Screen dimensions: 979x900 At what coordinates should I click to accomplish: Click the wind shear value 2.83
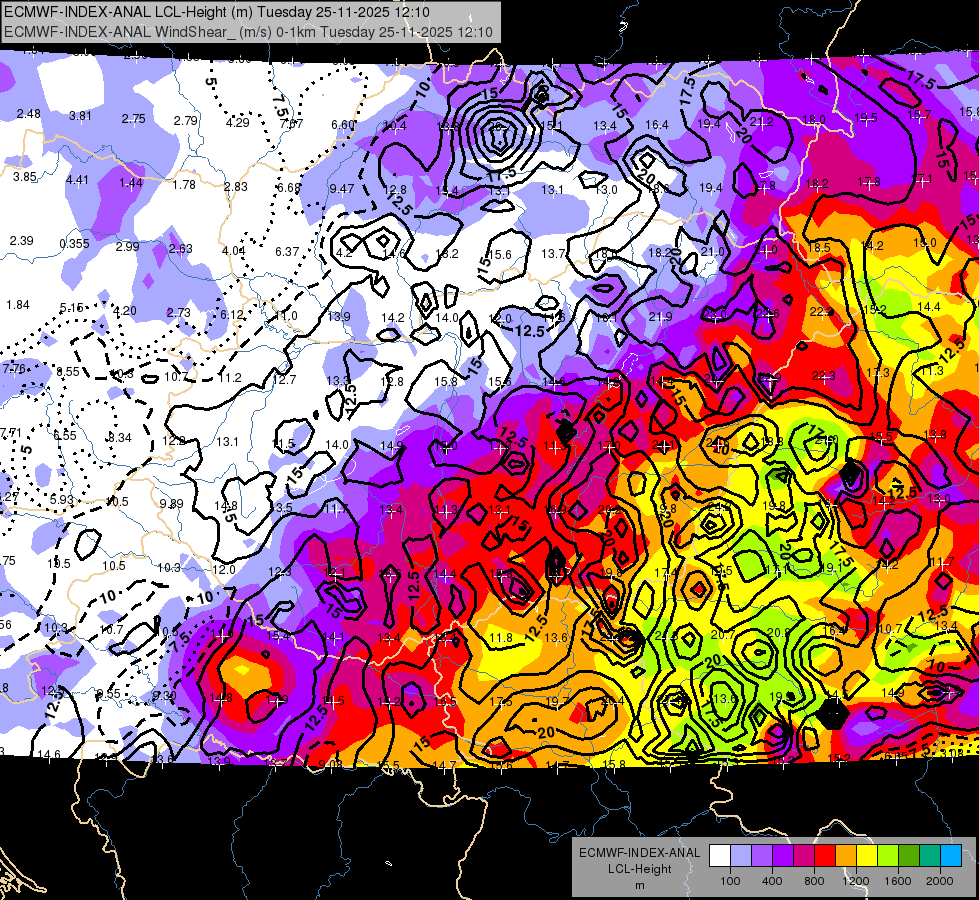[236, 187]
